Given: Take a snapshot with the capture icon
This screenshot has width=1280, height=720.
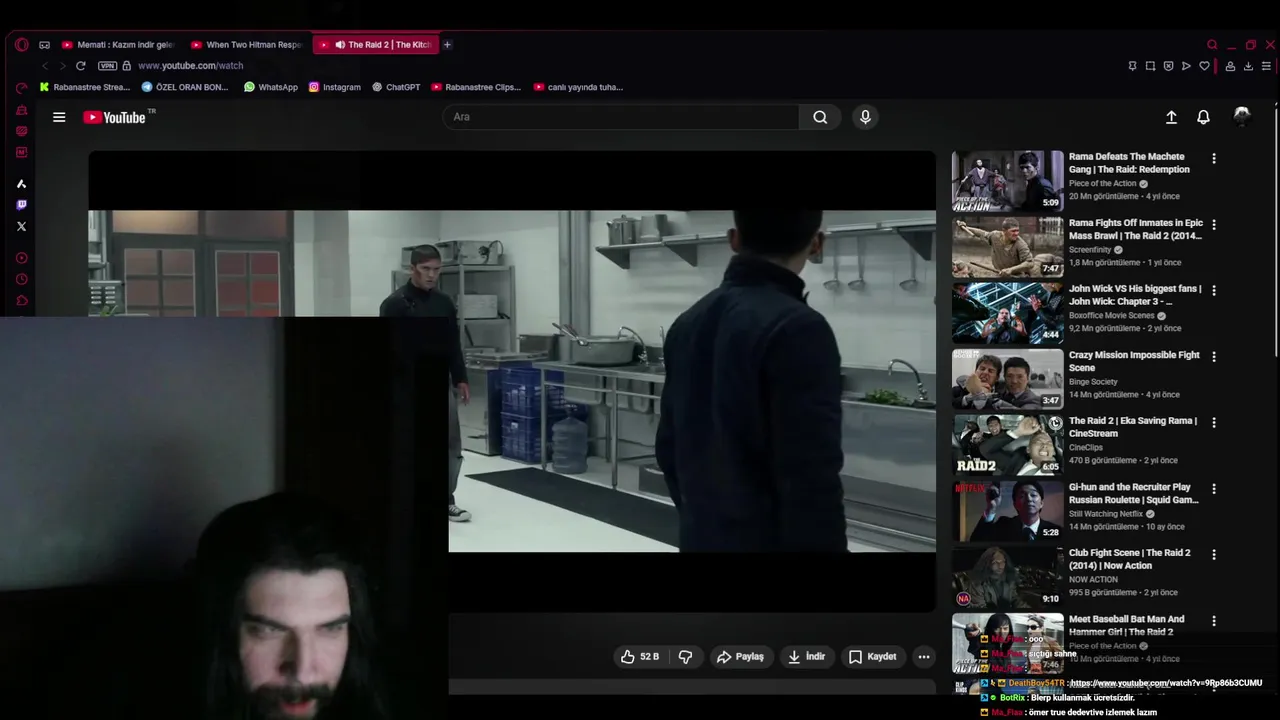Looking at the screenshot, I should [x=1150, y=66].
